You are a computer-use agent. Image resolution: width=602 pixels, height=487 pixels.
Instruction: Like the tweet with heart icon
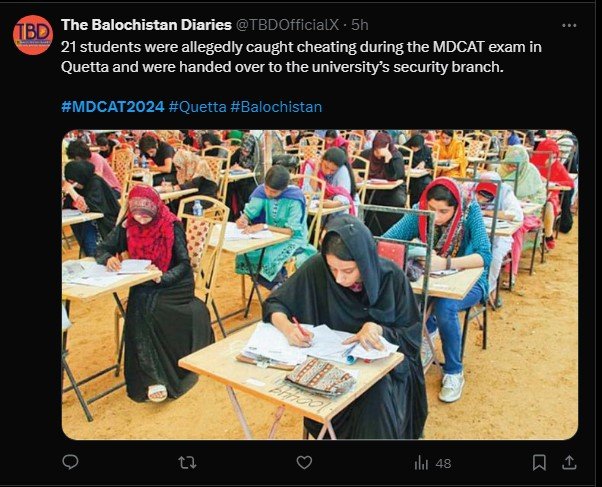point(304,462)
